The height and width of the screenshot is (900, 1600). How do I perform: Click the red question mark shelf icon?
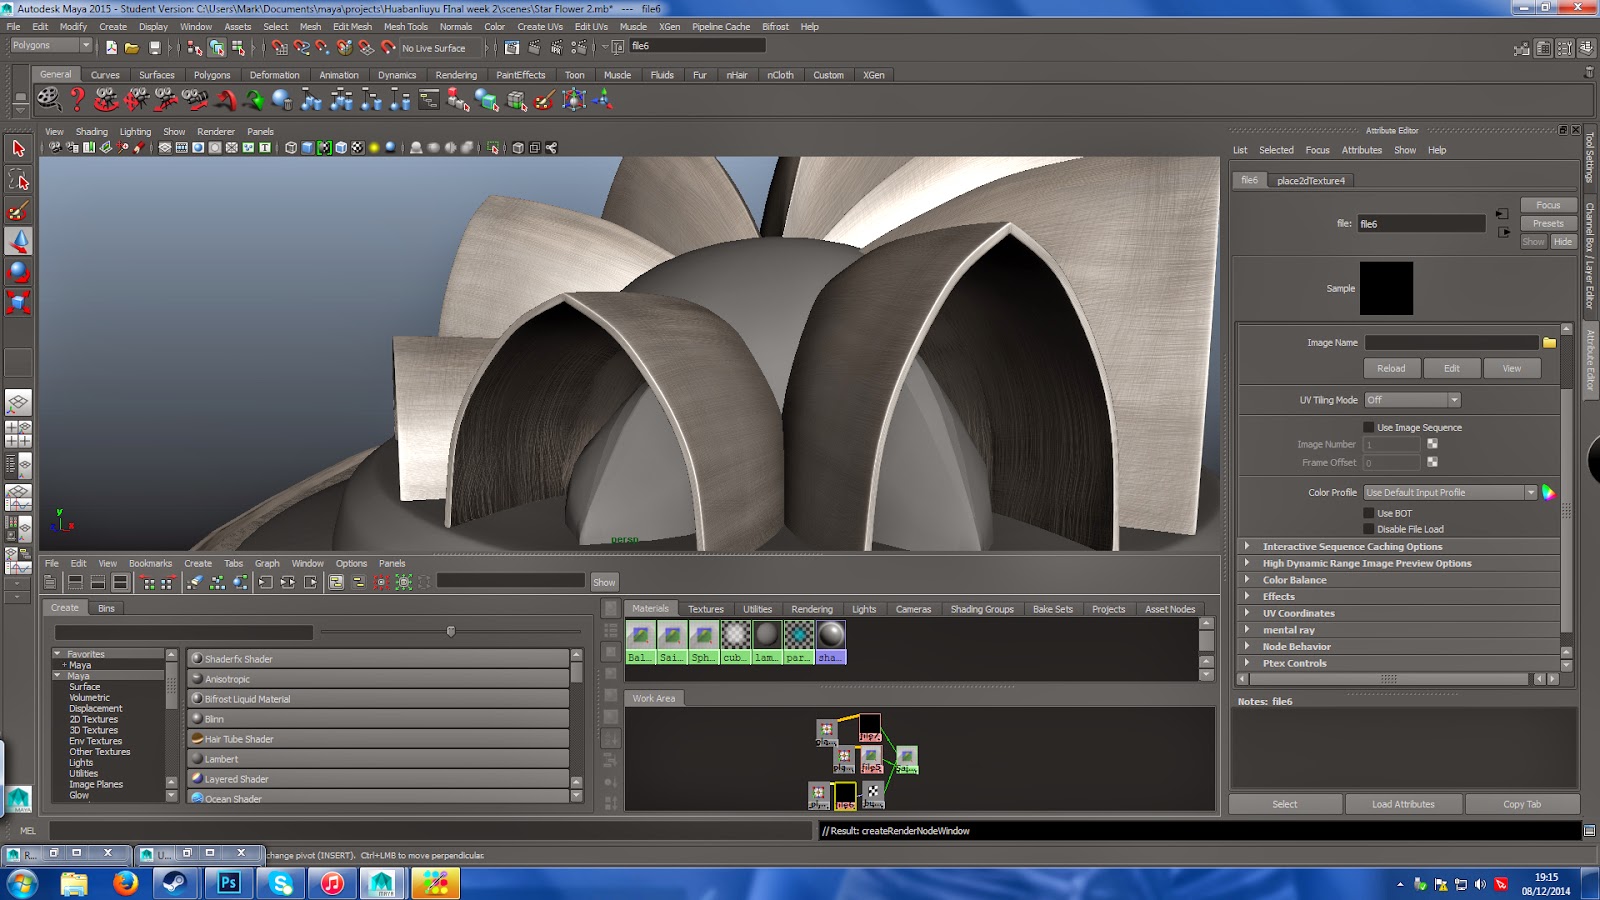[77, 99]
